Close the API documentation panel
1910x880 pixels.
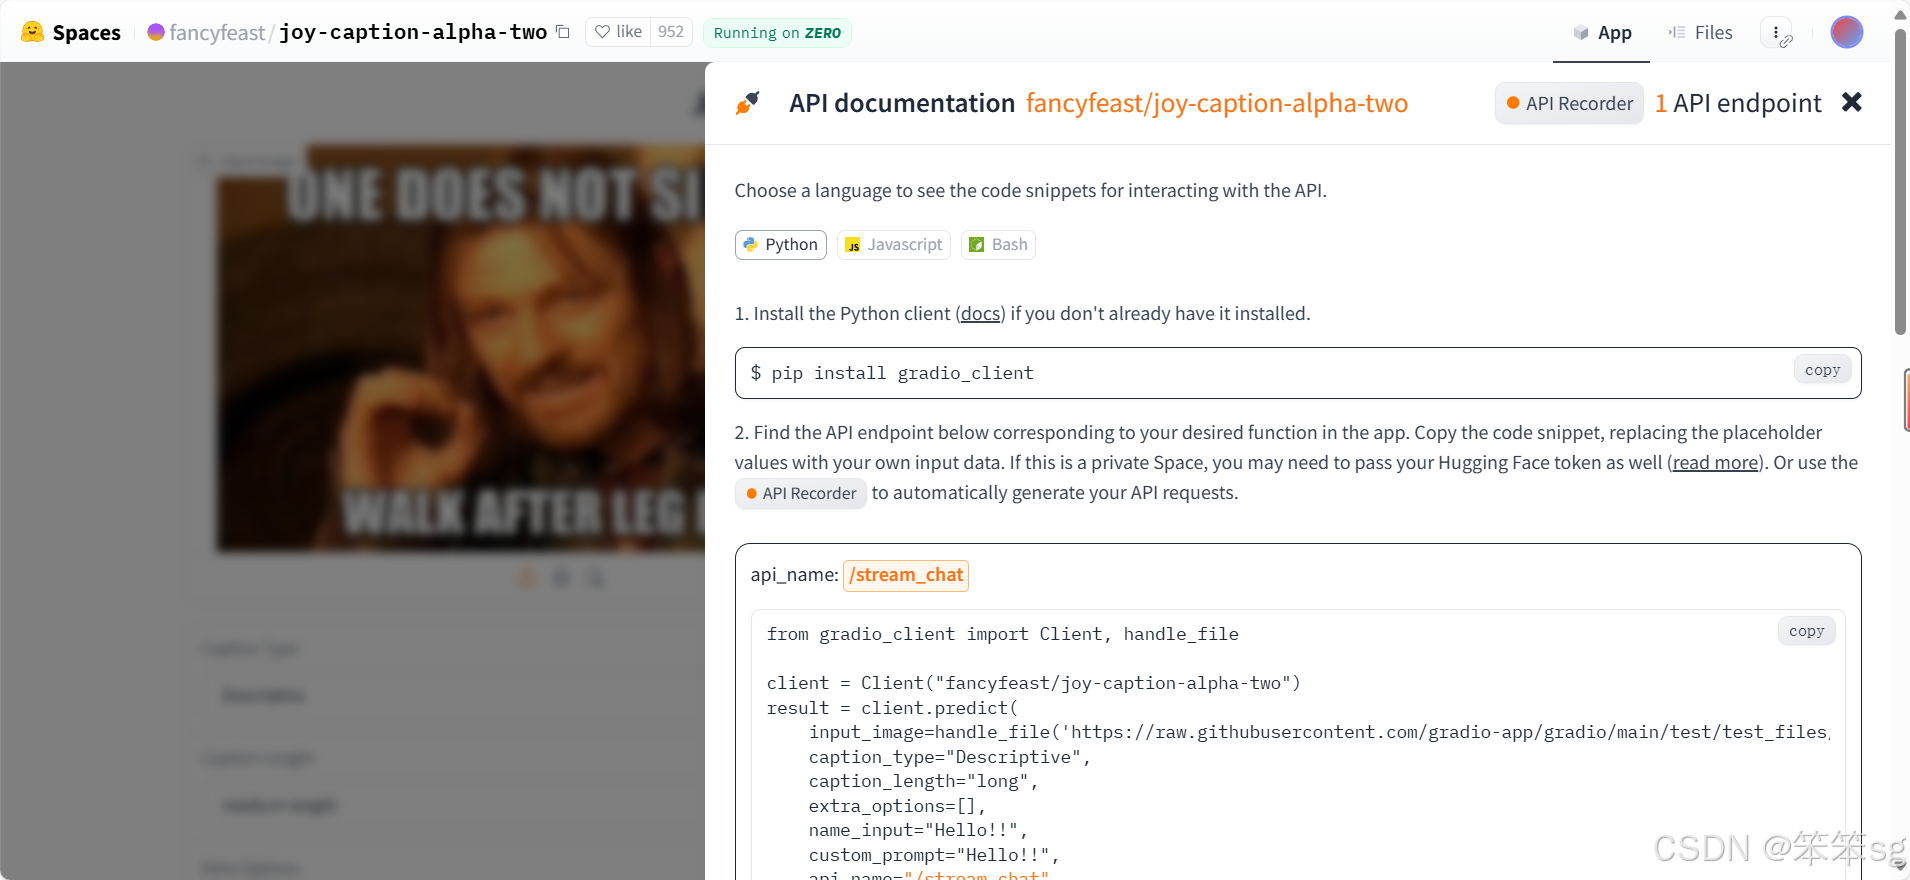[1851, 102]
